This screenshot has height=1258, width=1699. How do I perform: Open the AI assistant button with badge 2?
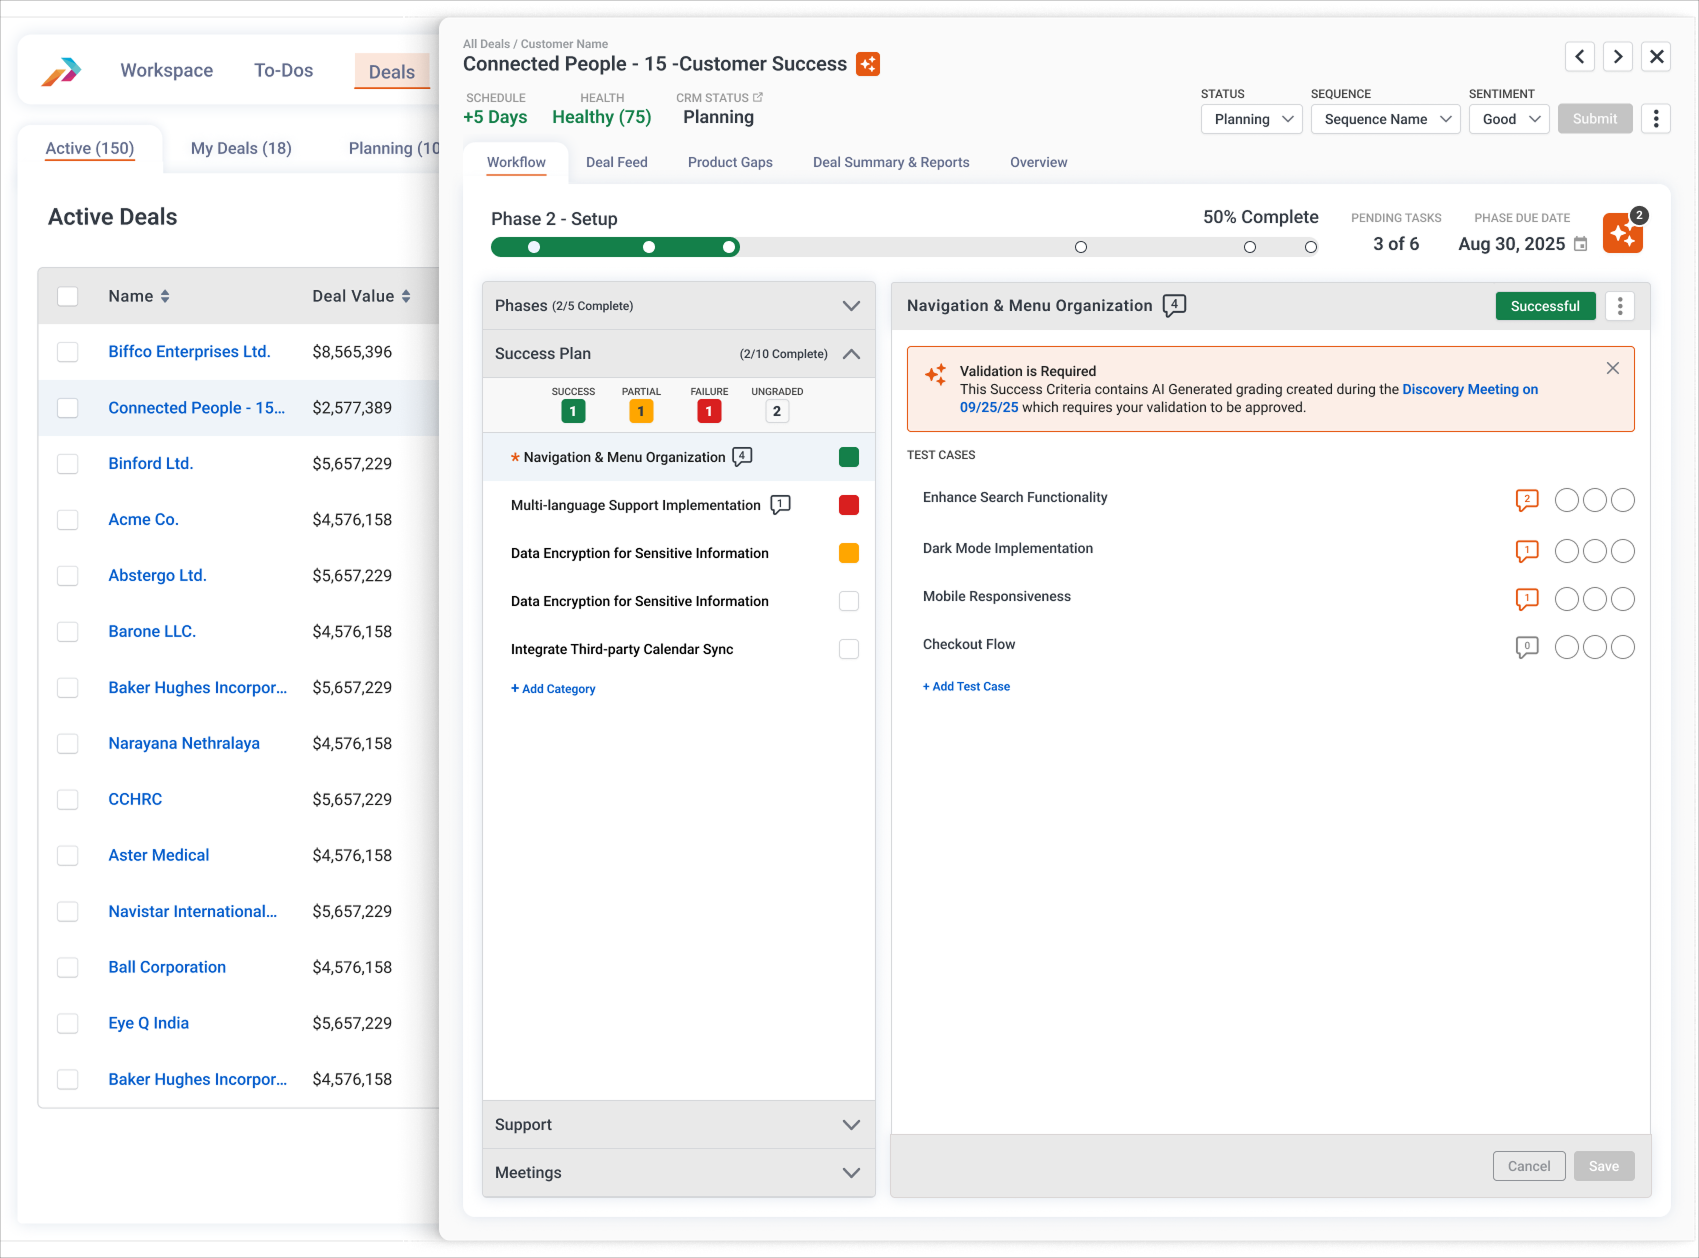click(x=1623, y=234)
